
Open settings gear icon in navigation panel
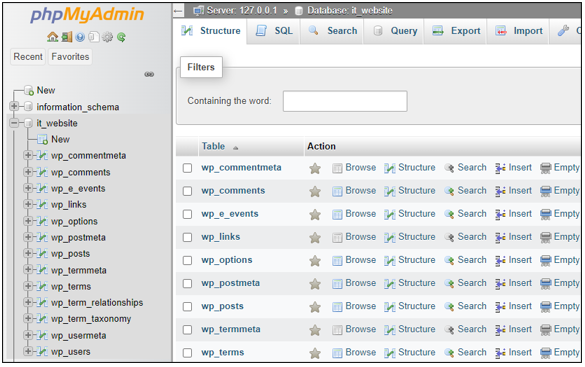(x=107, y=37)
